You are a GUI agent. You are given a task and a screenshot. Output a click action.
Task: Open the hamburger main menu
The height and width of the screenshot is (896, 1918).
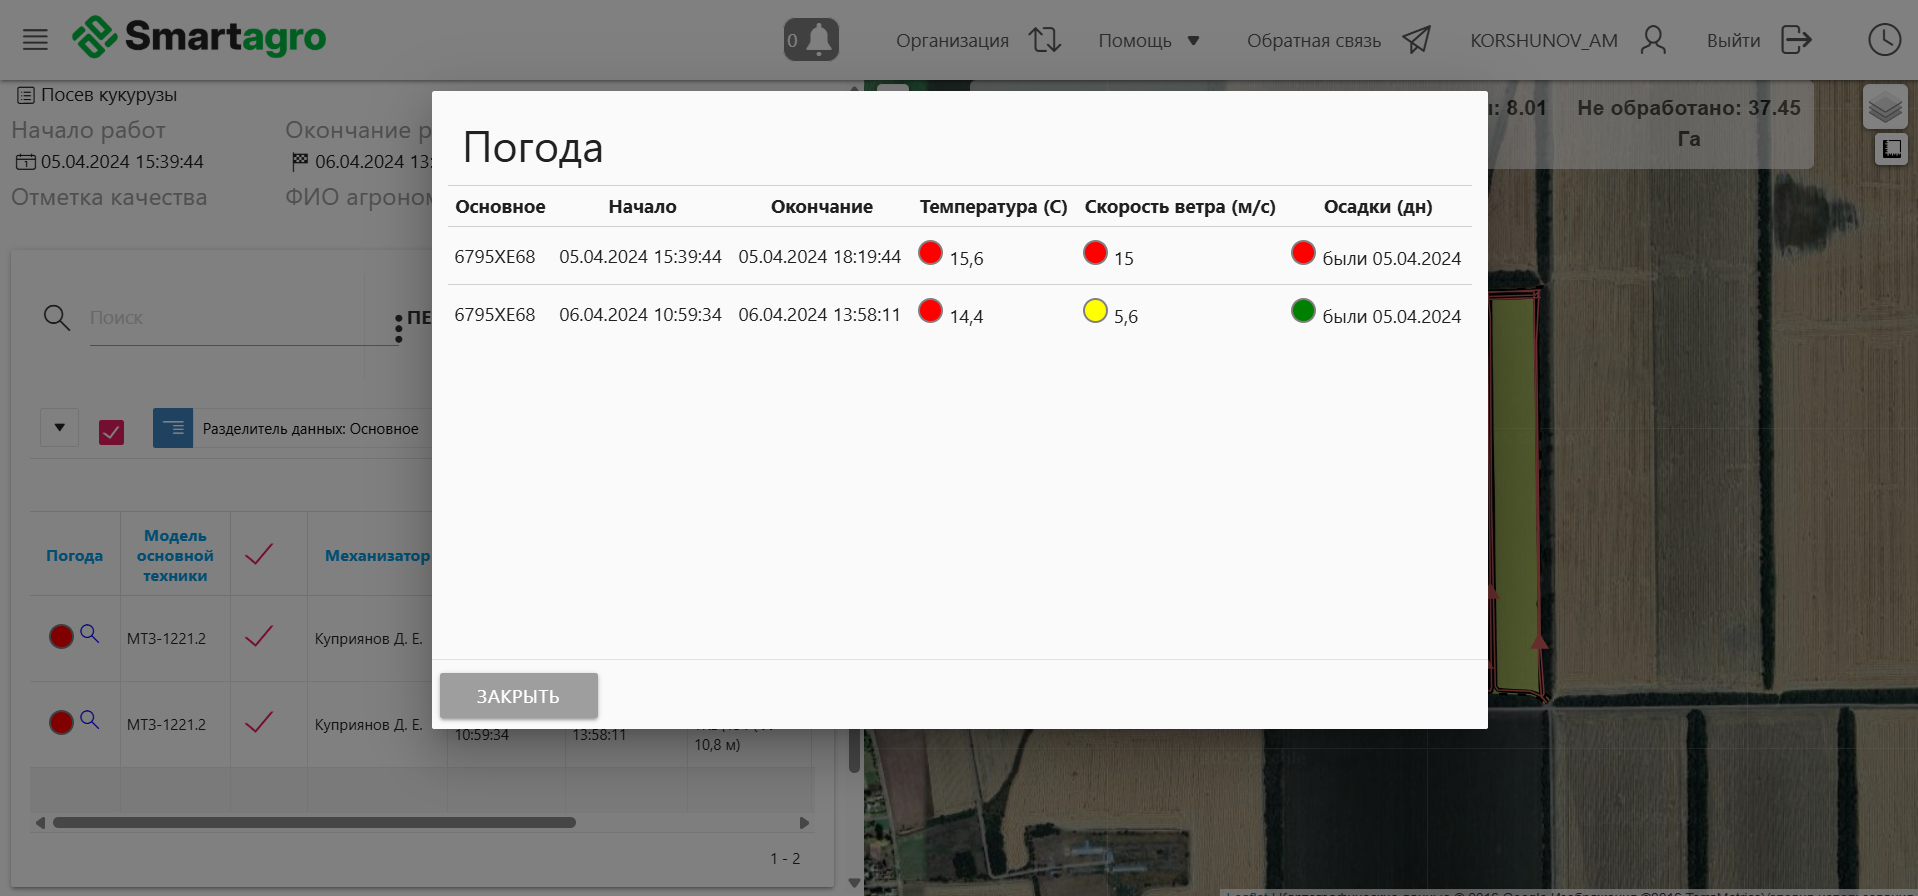pos(35,40)
